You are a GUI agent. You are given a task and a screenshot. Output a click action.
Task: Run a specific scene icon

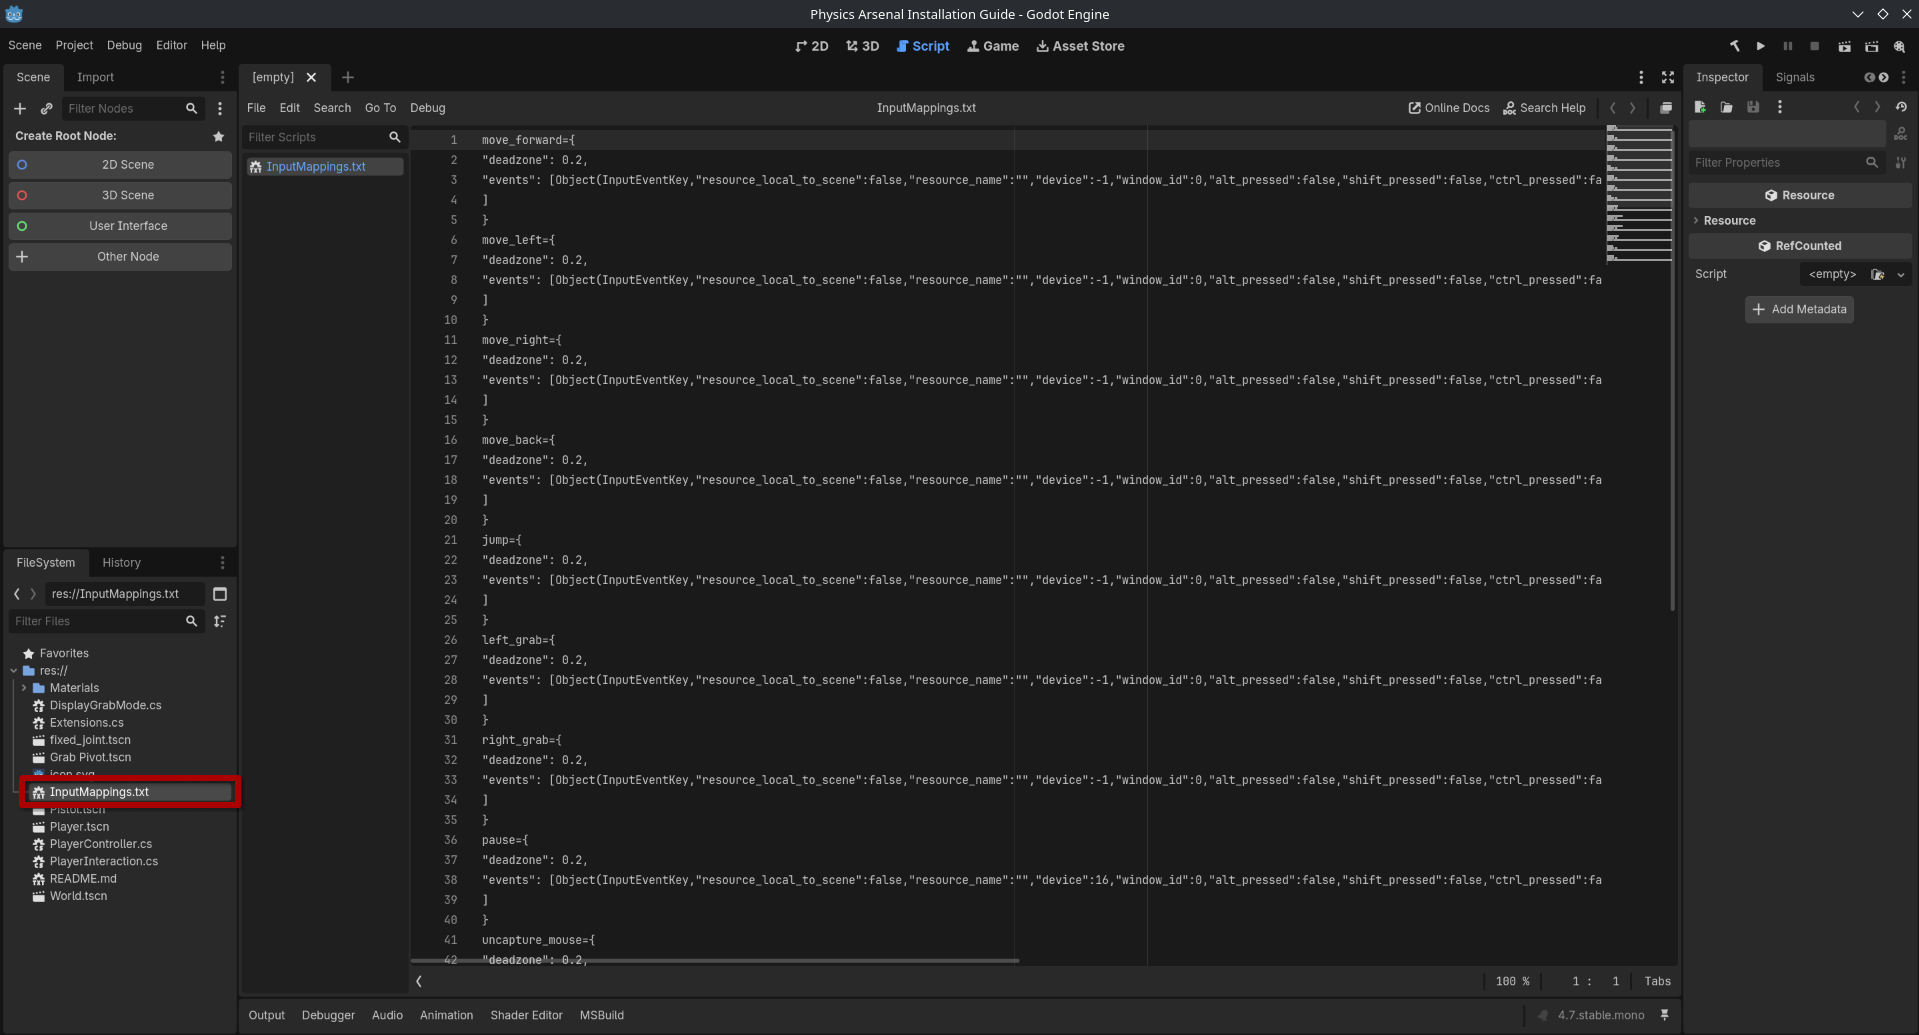tap(1871, 46)
